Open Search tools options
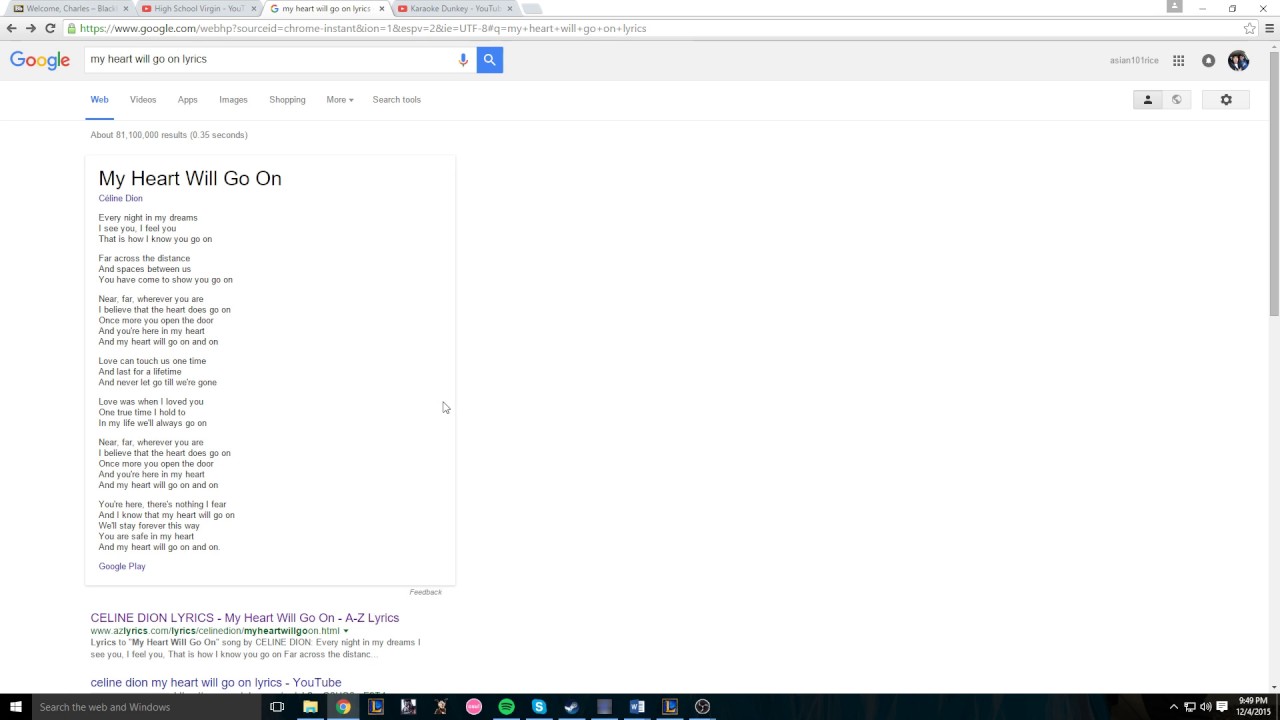 (397, 100)
